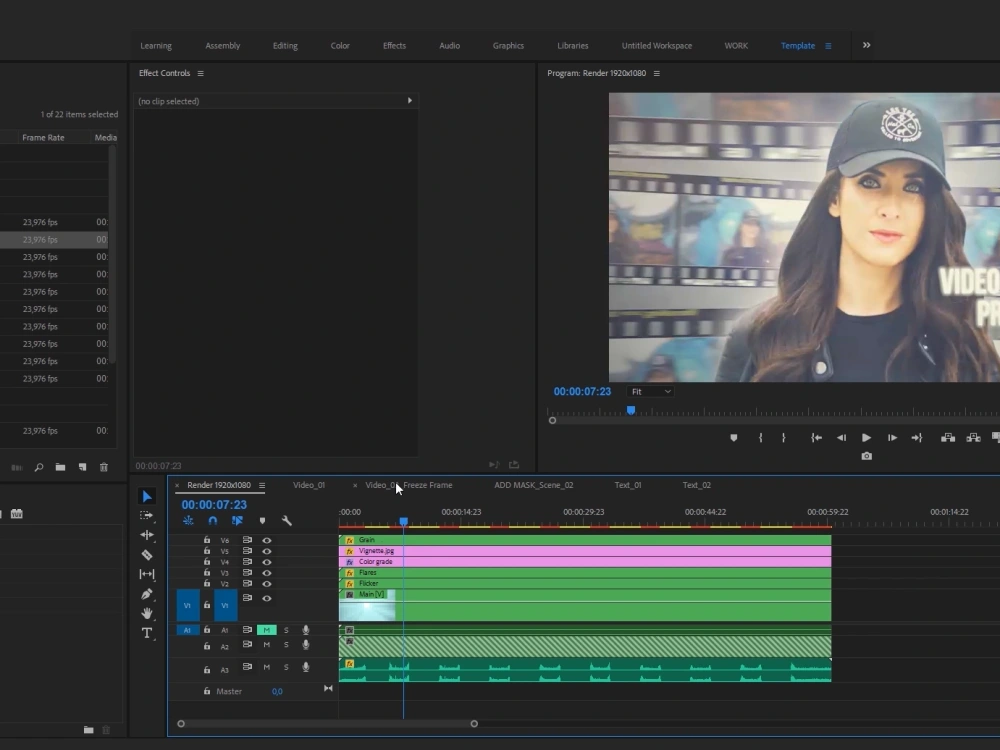Select the Hand tool

tap(147, 614)
